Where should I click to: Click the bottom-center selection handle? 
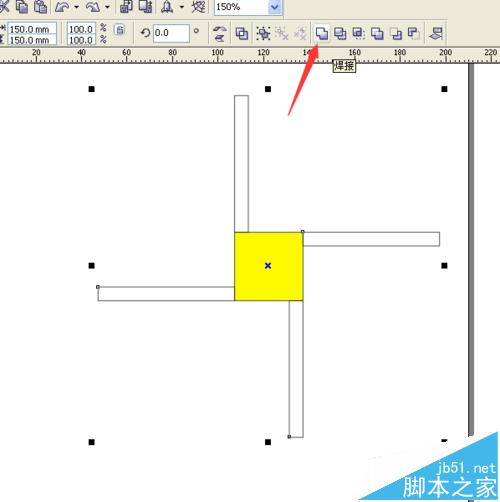pyautogui.click(x=268, y=442)
